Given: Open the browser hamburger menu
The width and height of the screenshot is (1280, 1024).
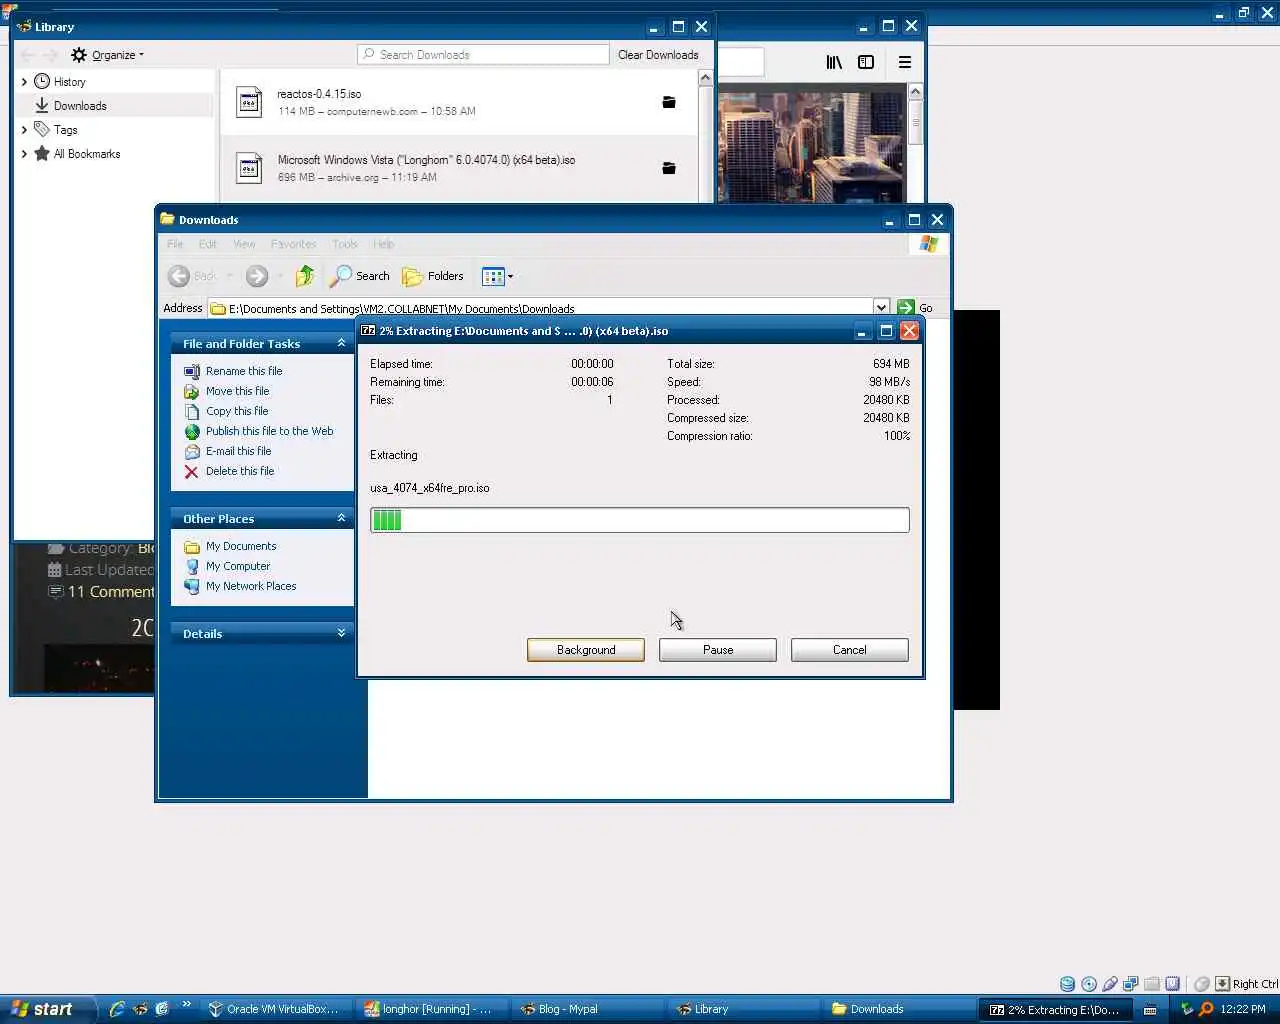Looking at the screenshot, I should pyautogui.click(x=905, y=62).
